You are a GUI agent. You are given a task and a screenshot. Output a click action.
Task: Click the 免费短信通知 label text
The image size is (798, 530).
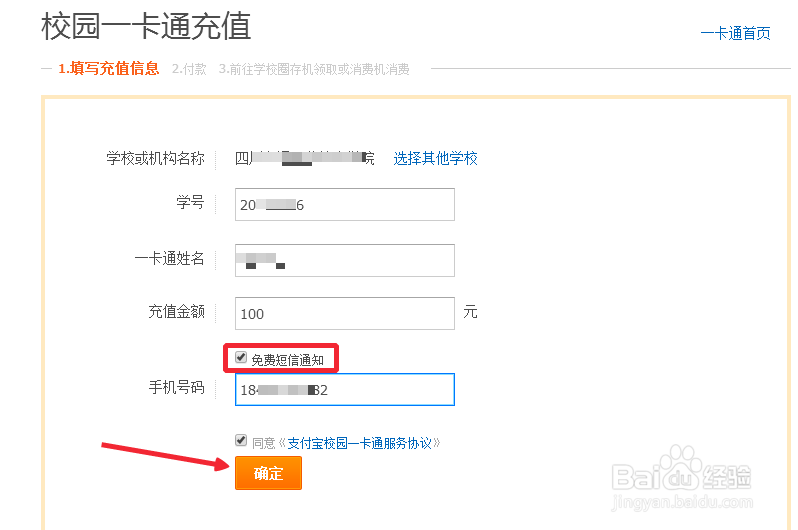point(288,360)
